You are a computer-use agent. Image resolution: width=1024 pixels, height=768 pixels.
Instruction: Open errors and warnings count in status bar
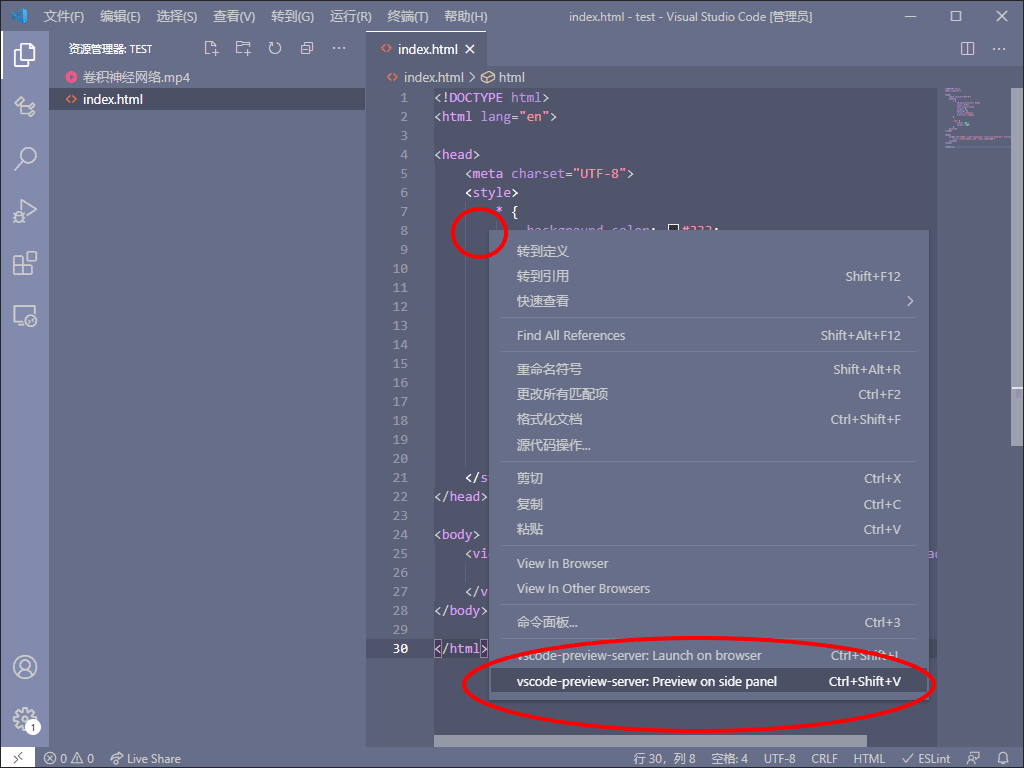[69, 758]
